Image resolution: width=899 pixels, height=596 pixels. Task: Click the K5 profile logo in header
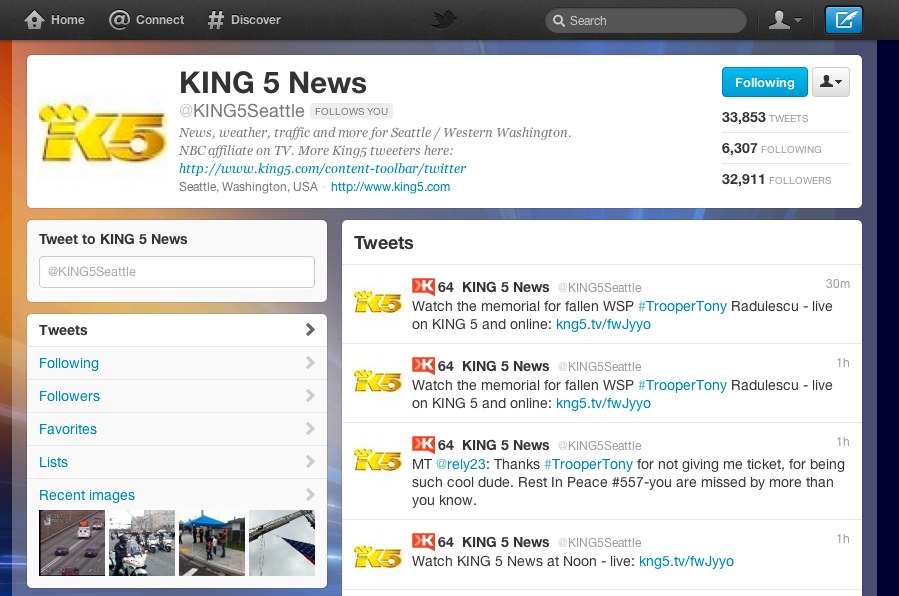(101, 133)
